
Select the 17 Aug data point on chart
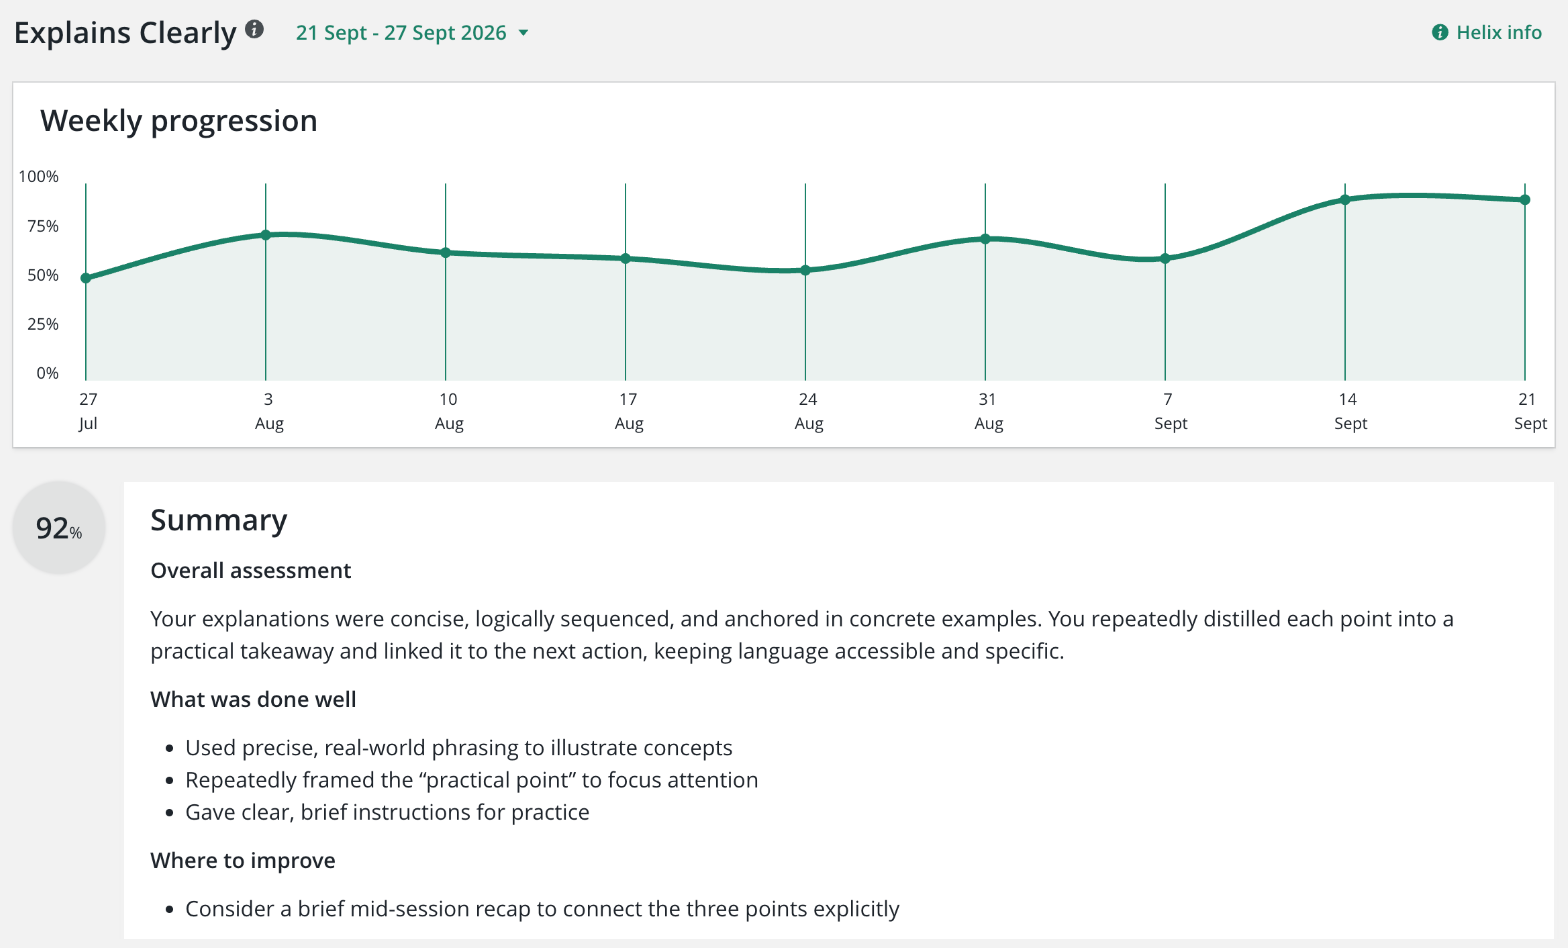click(x=626, y=259)
